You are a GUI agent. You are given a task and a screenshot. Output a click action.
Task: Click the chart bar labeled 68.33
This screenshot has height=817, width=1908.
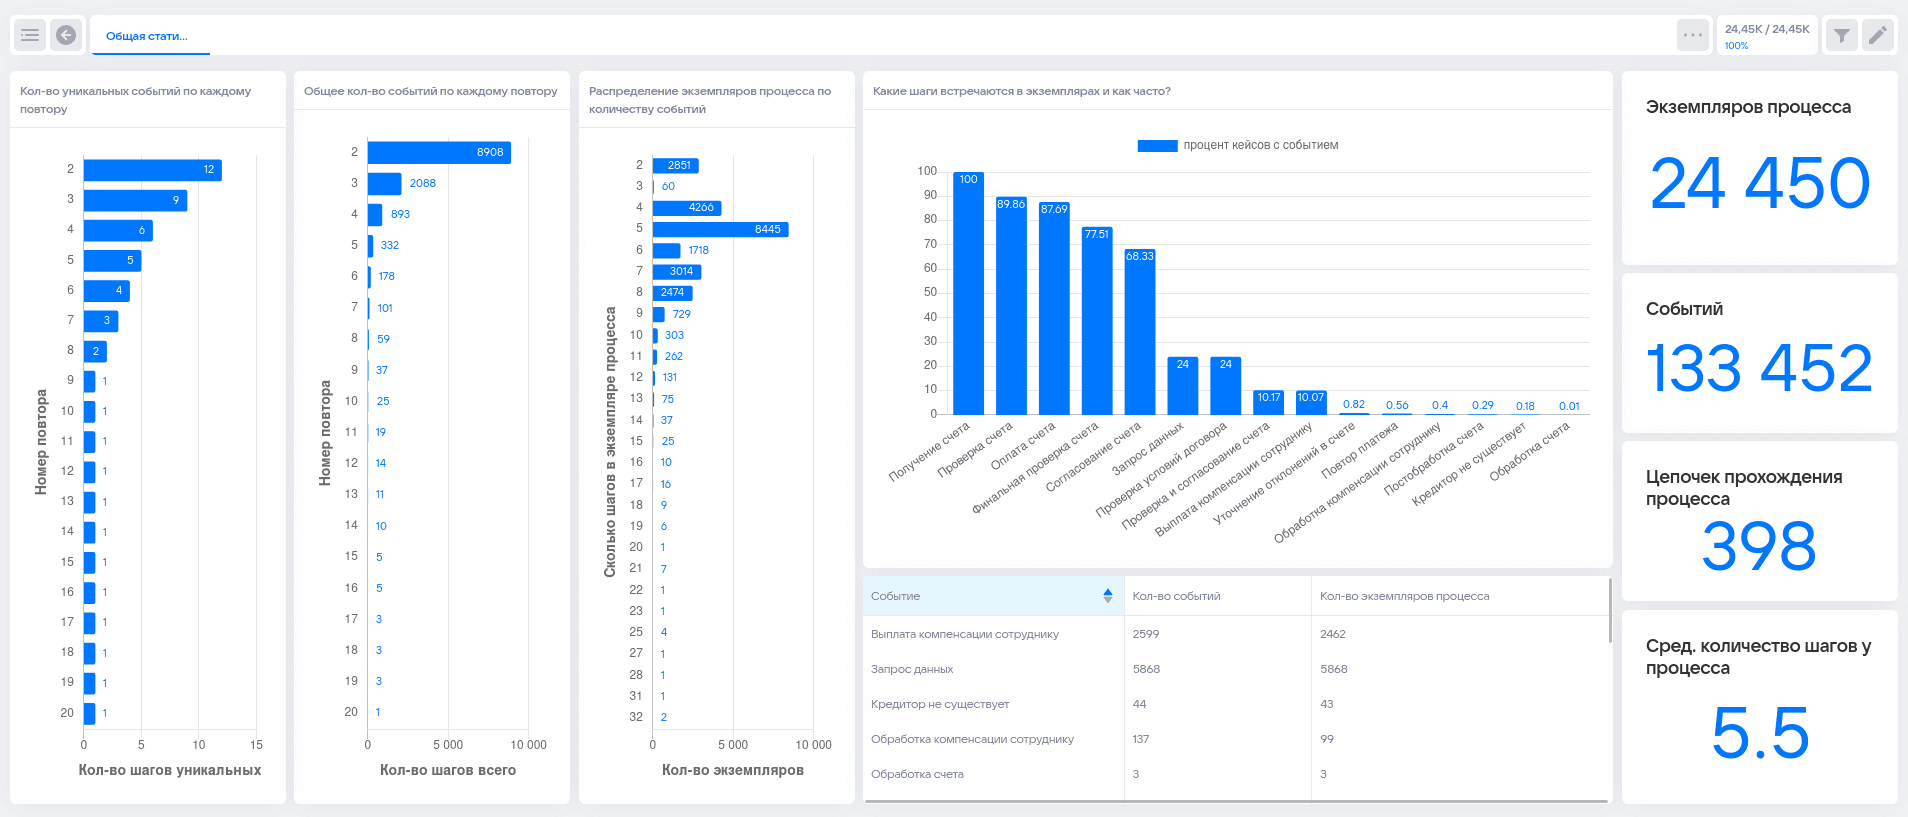1140,331
